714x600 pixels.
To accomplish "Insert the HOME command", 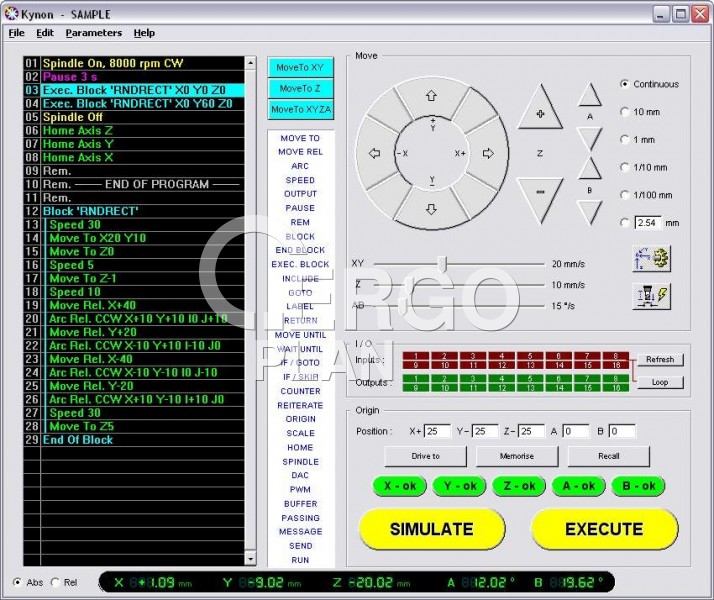I will (300, 447).
